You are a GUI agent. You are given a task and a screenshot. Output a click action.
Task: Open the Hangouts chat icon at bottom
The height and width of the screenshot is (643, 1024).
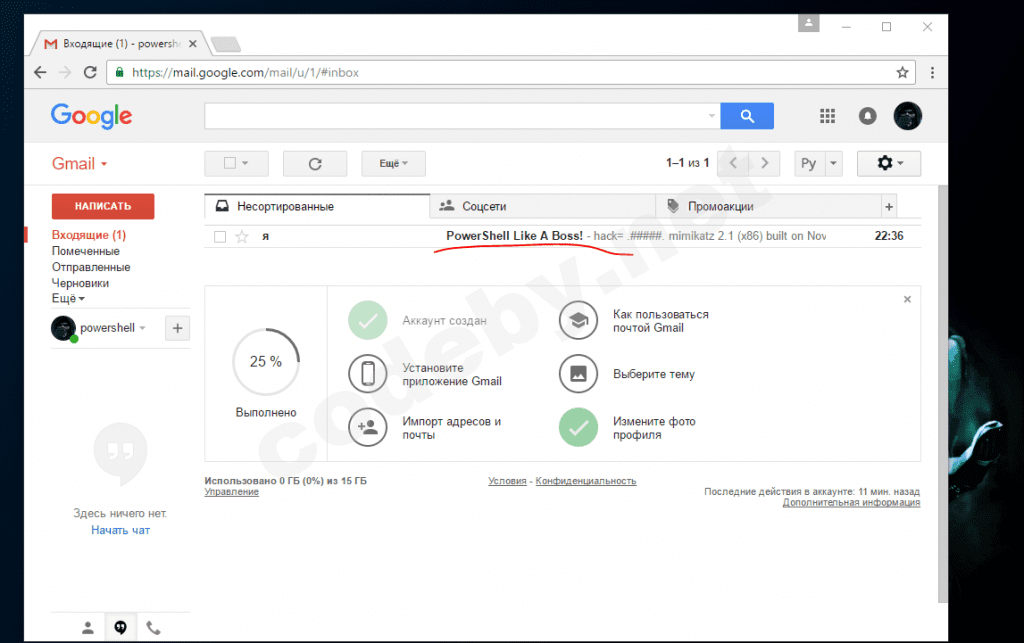(120, 628)
